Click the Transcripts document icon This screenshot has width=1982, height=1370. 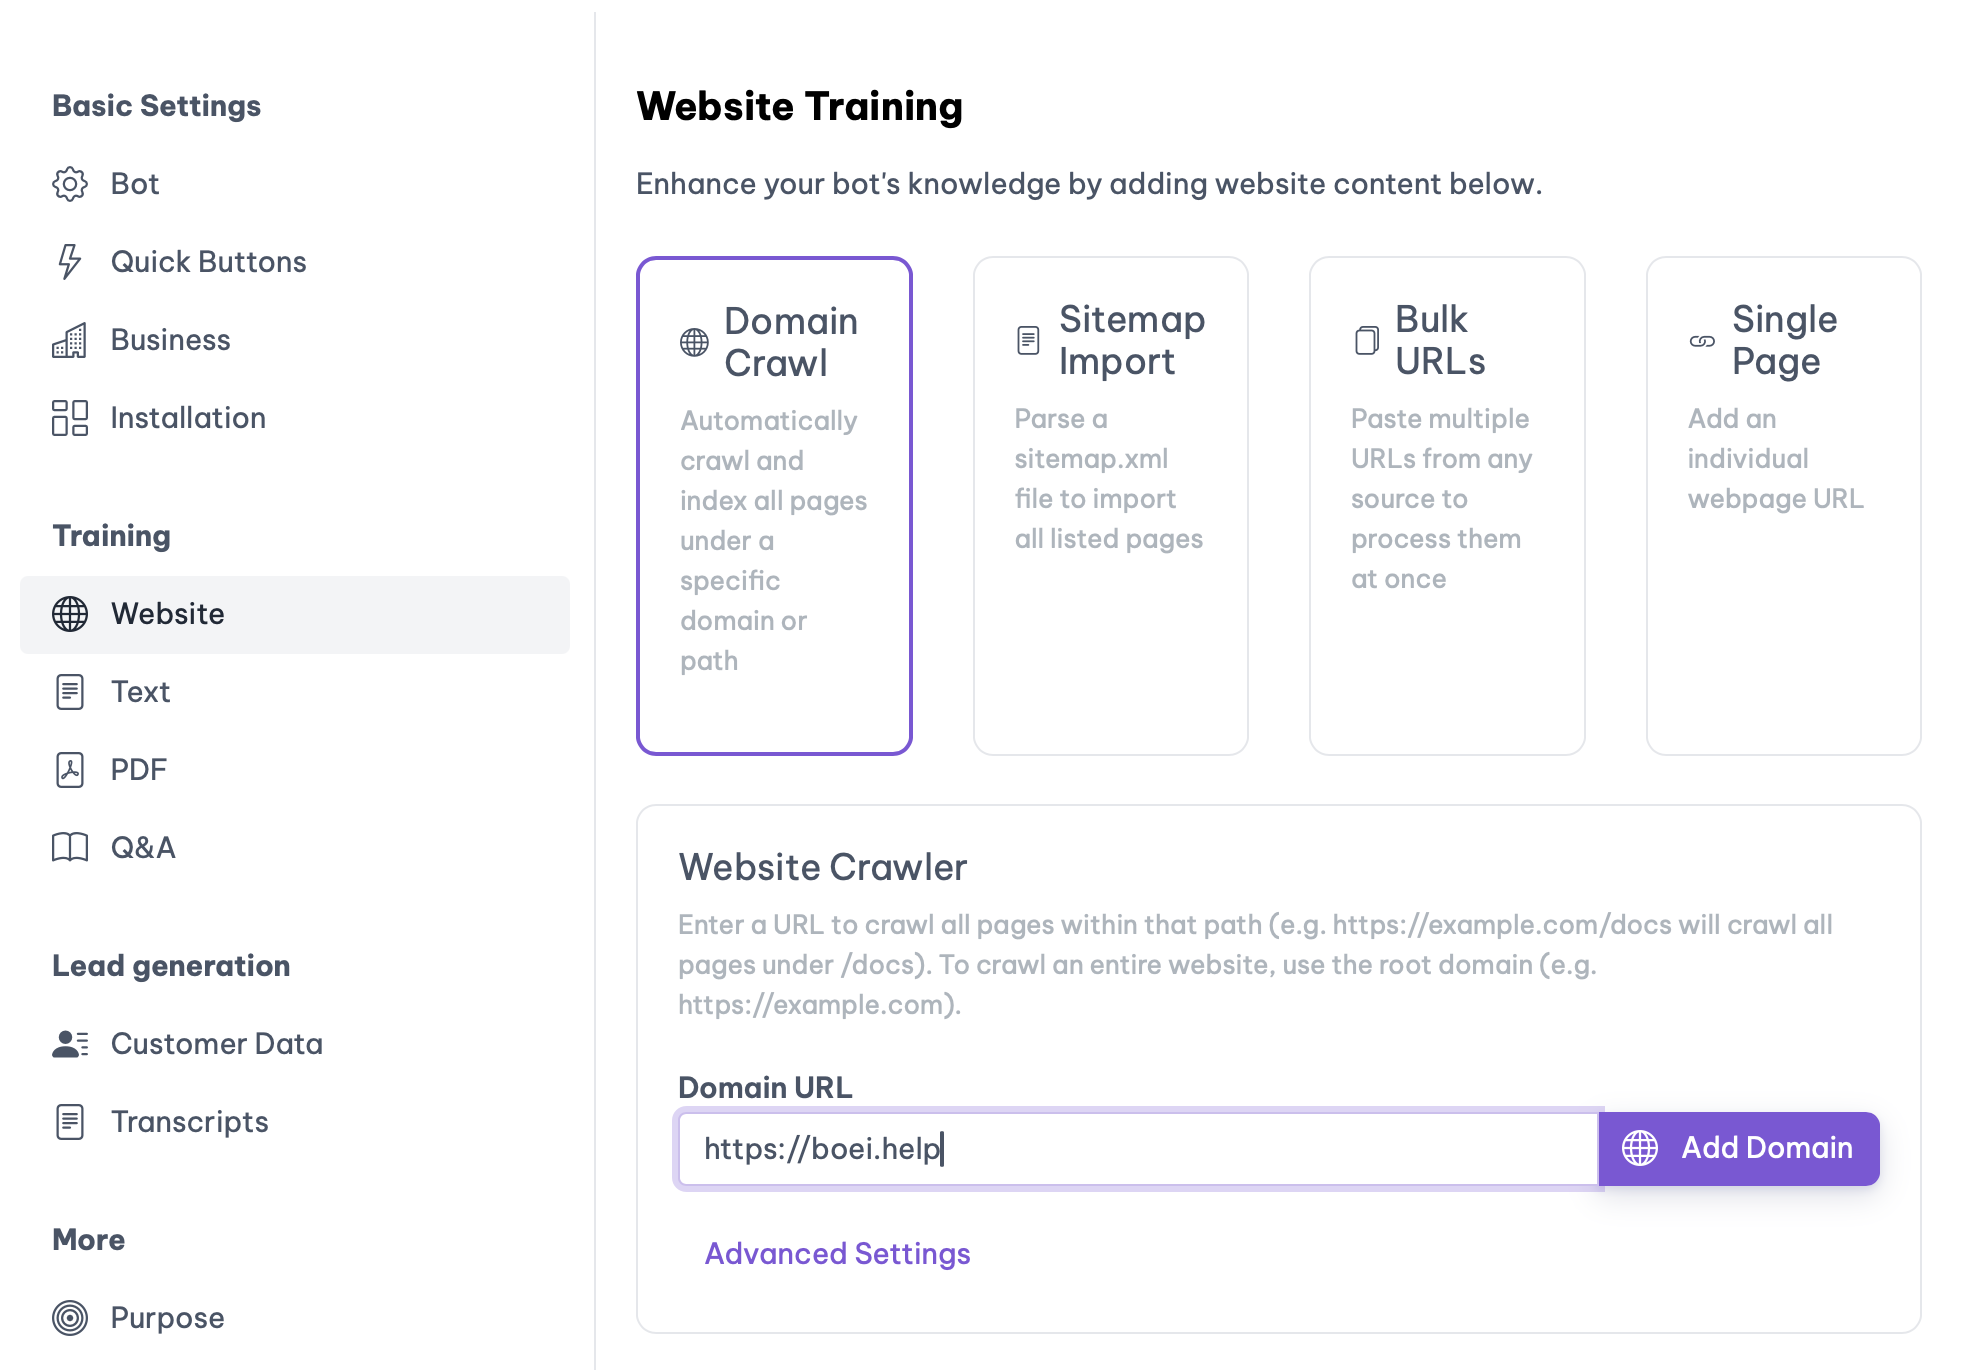(70, 1122)
